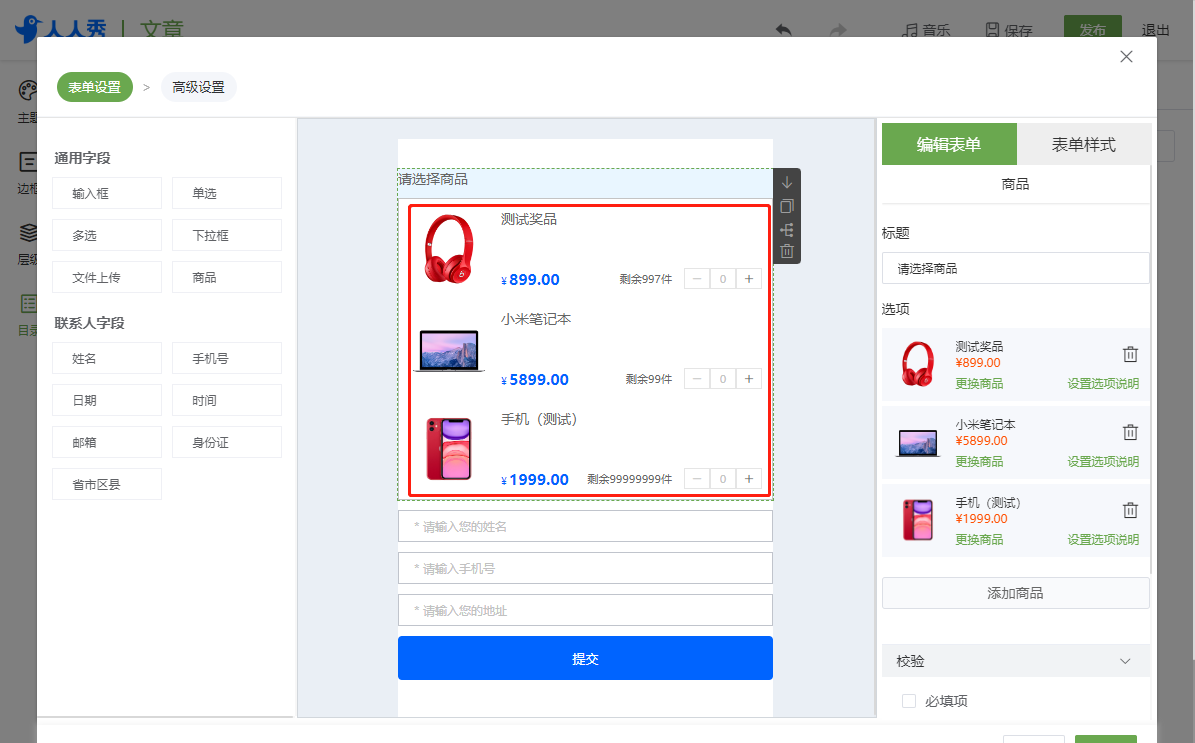Open 音乐 music setting in top bar

(926, 30)
